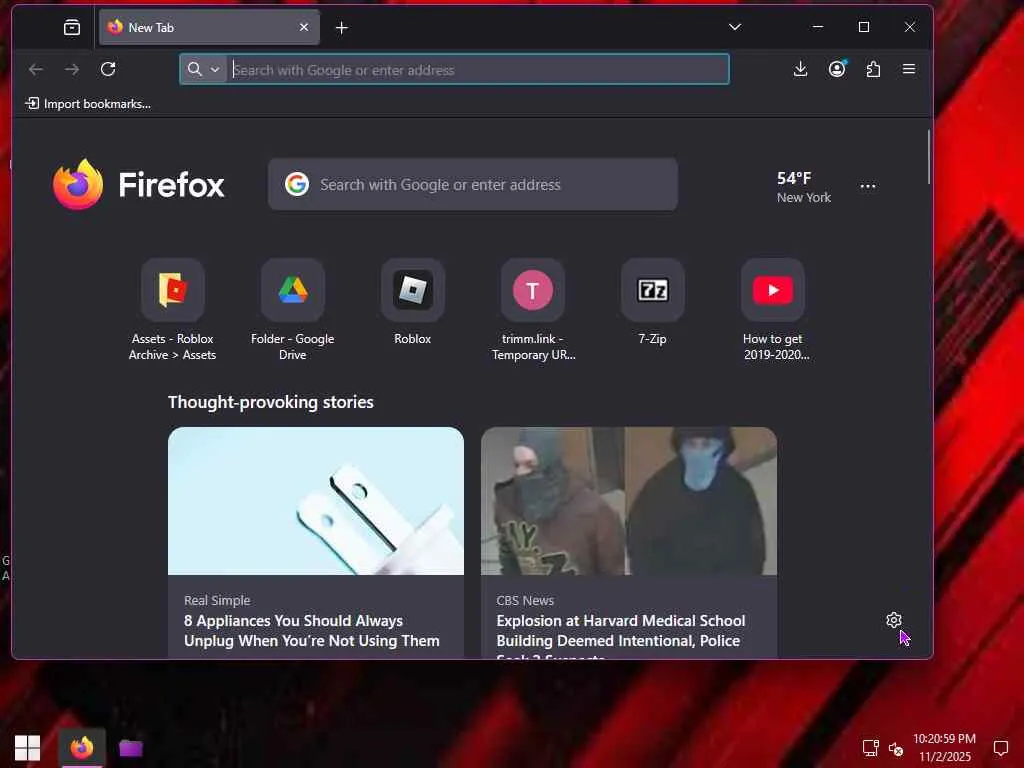Open the appliances plug story thumbnail
This screenshot has width=1024, height=768.
pos(316,501)
